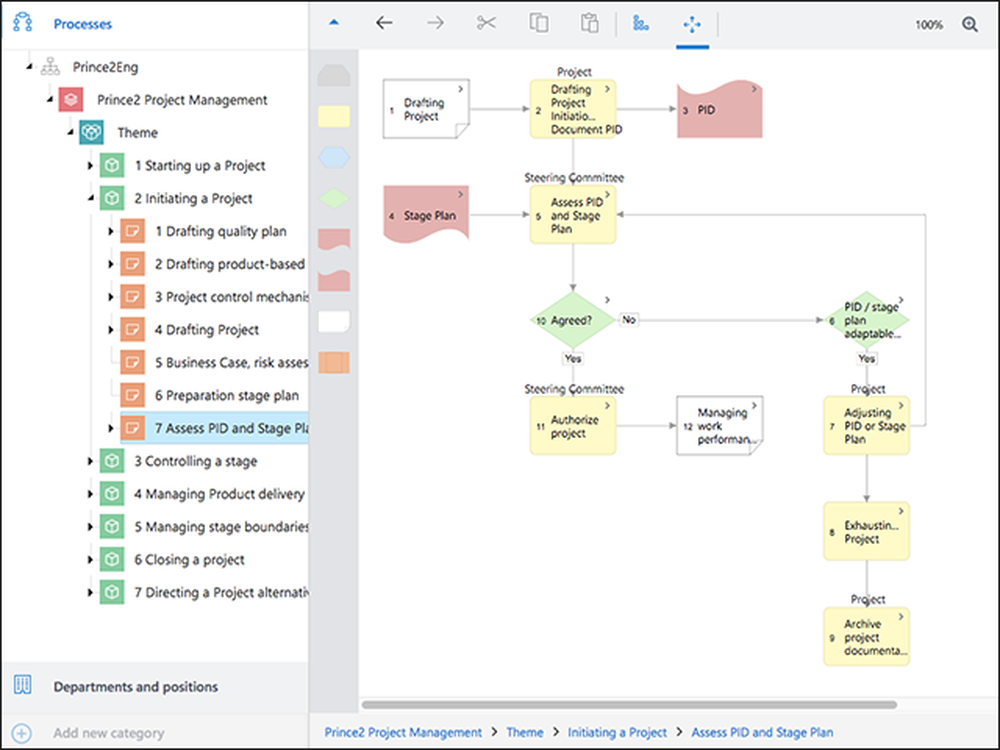Select tree item 7 Directing a Project
Image resolution: width=1000 pixels, height=750 pixels.
[221, 592]
